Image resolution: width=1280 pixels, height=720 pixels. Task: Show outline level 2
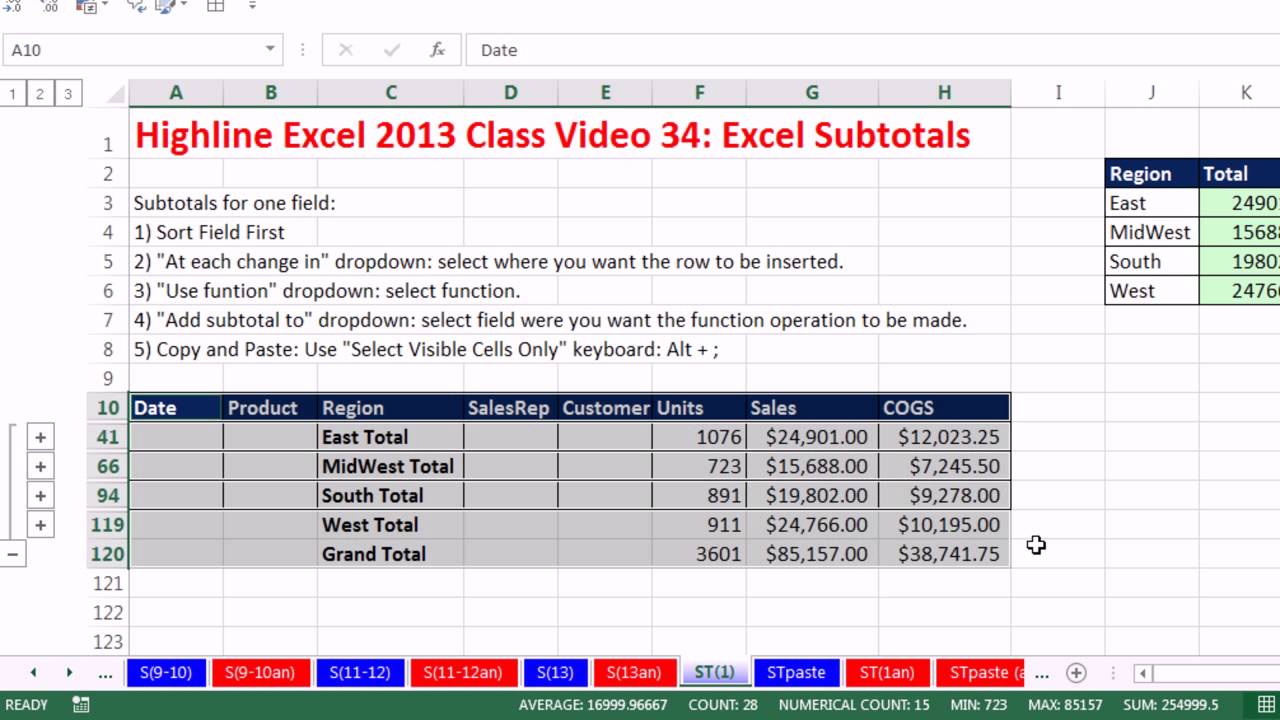coord(40,94)
